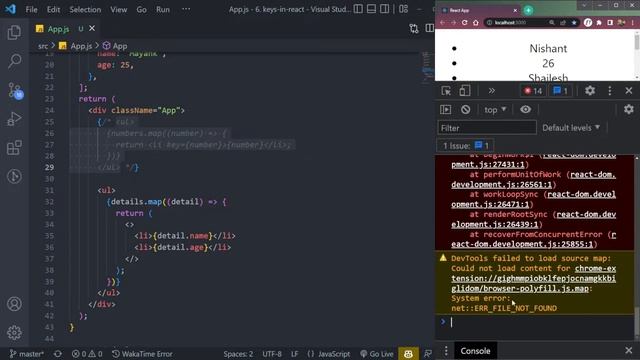The image size is (640, 360).
Task: Open browser-polyfill.js.map source link
Action: [x=533, y=278]
